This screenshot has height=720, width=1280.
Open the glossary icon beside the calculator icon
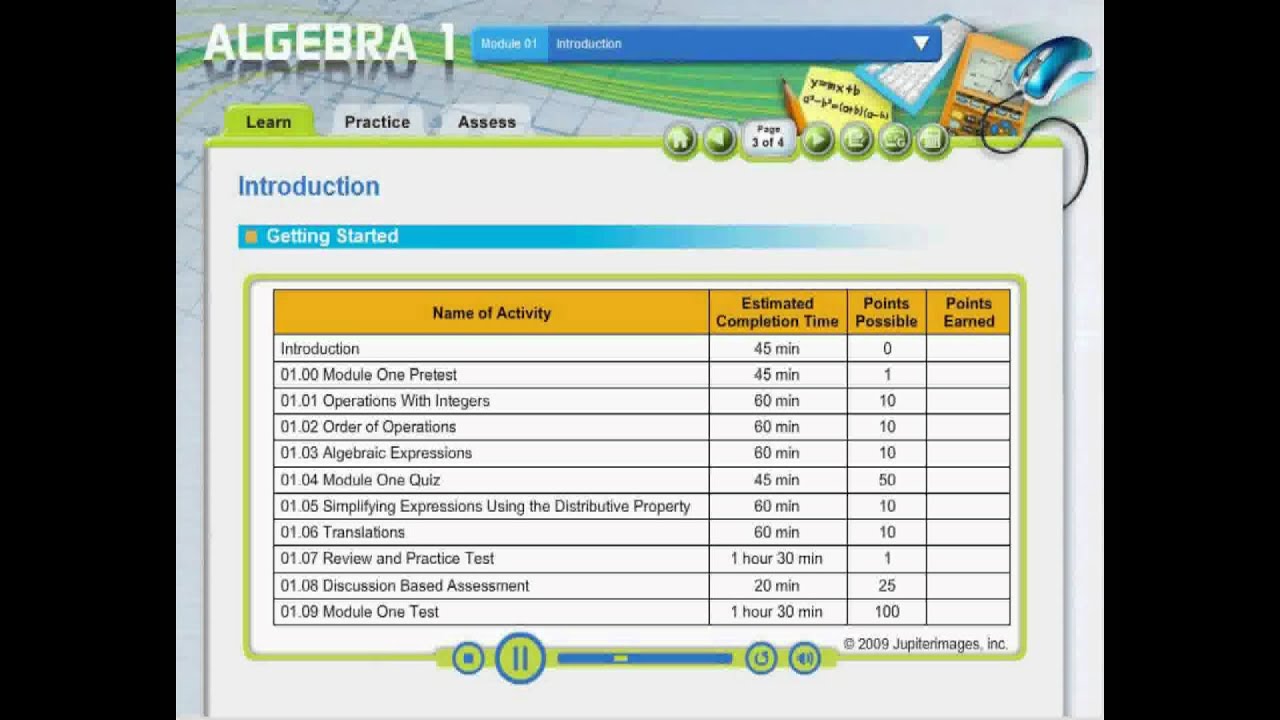click(x=895, y=141)
